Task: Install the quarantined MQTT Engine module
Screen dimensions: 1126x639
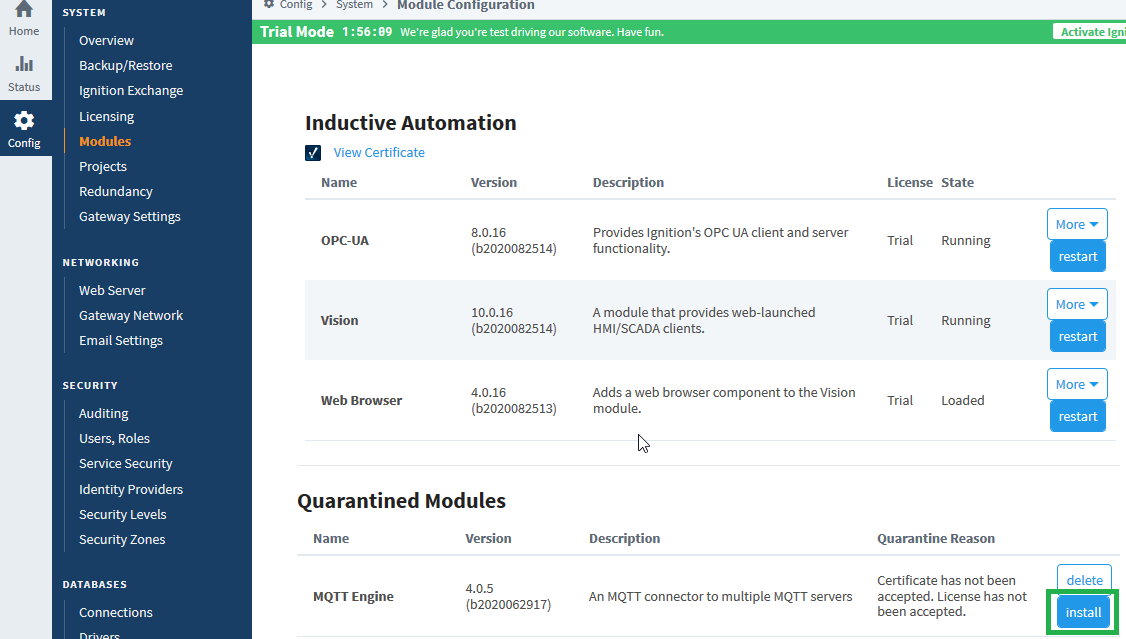Action: click(1083, 612)
